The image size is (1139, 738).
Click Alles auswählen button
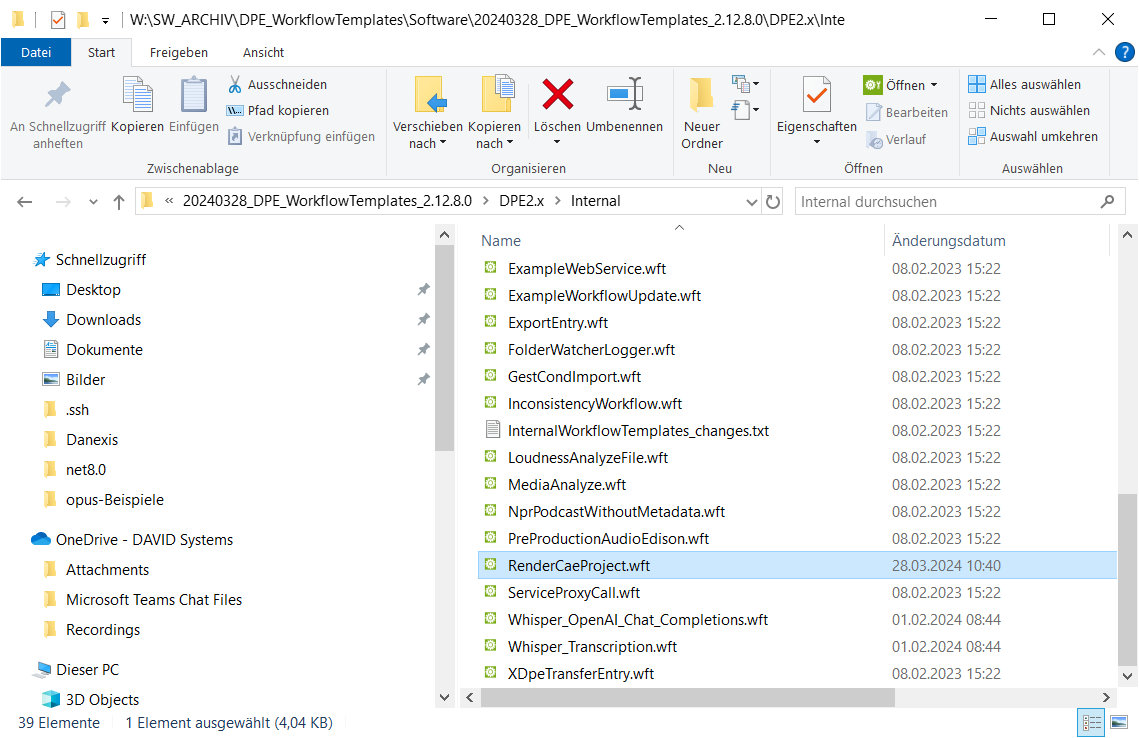(x=1025, y=84)
